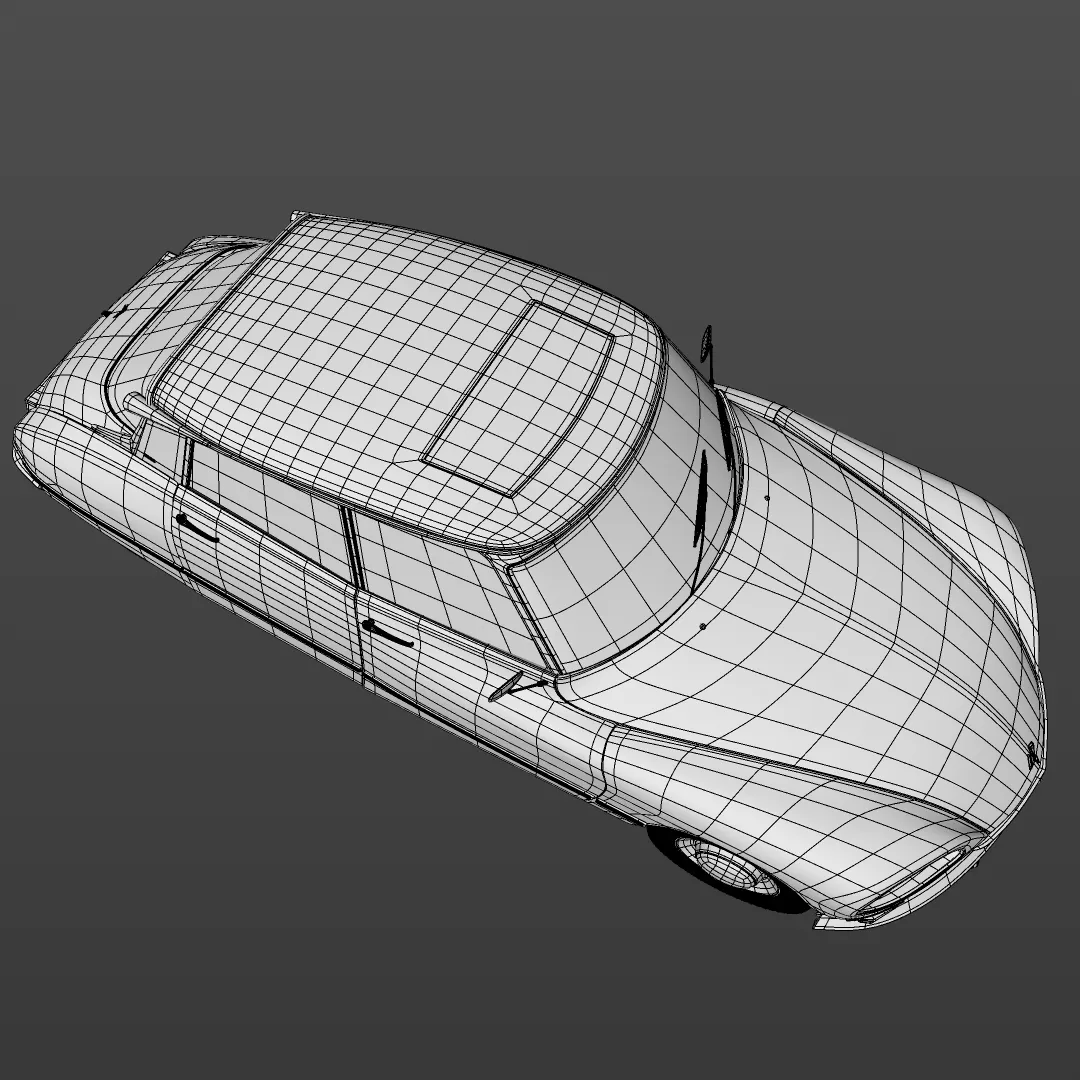1080x1080 pixels.
Task: Click the hood emblem at the car's nose
Action: [x=1032, y=755]
